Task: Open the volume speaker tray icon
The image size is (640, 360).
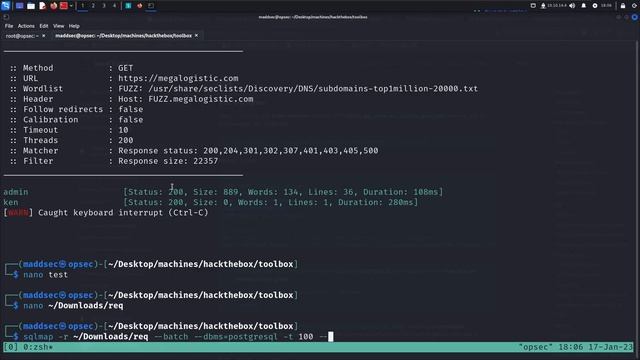Action: [x=572, y=6]
